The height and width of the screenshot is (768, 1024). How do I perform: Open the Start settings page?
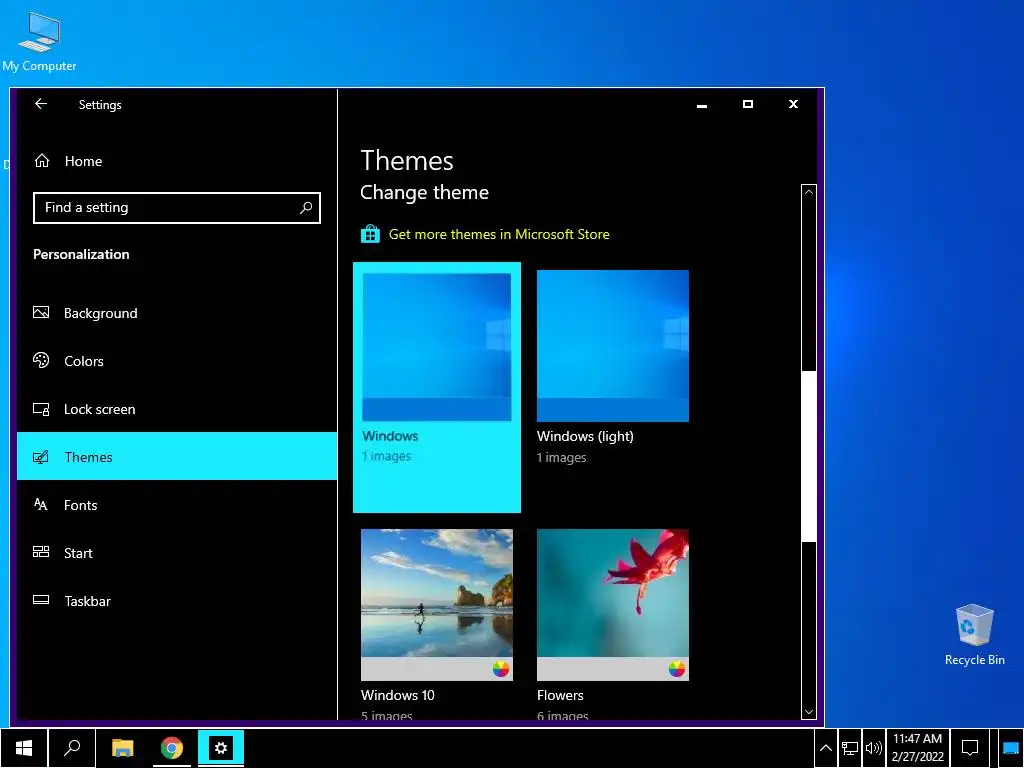click(176, 553)
